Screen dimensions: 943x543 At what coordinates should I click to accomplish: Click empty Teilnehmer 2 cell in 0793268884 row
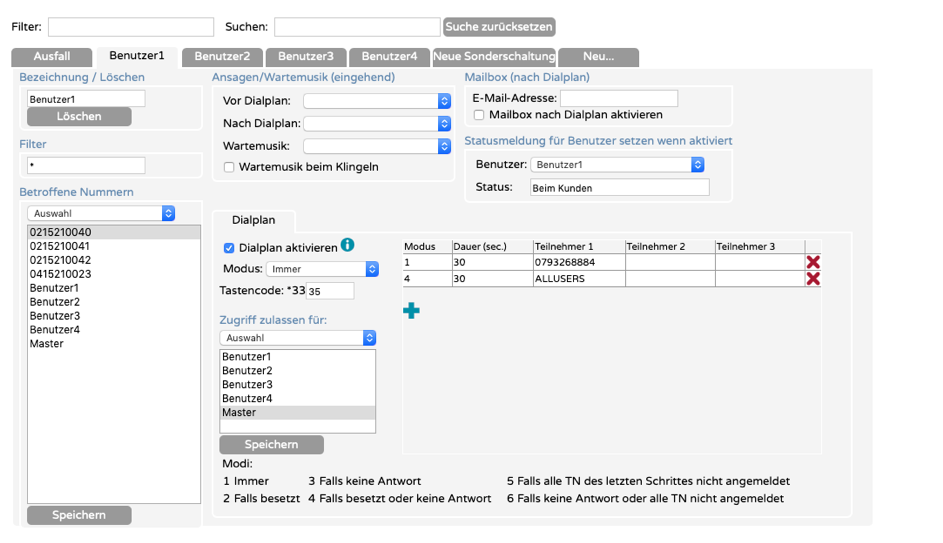pyautogui.click(x=670, y=262)
